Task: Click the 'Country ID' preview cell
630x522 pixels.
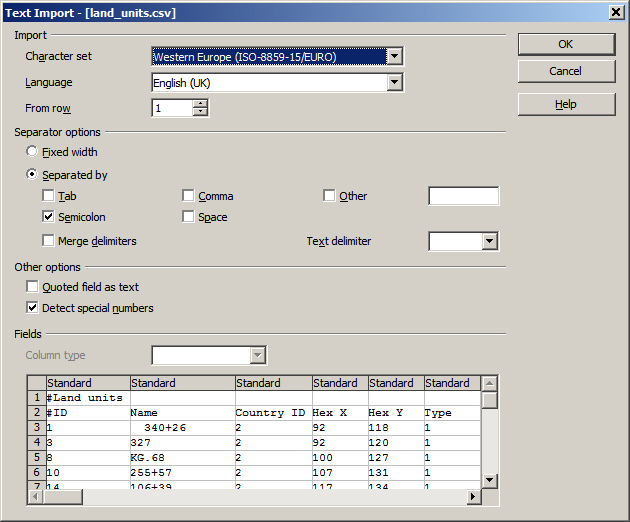Action: click(x=274, y=413)
